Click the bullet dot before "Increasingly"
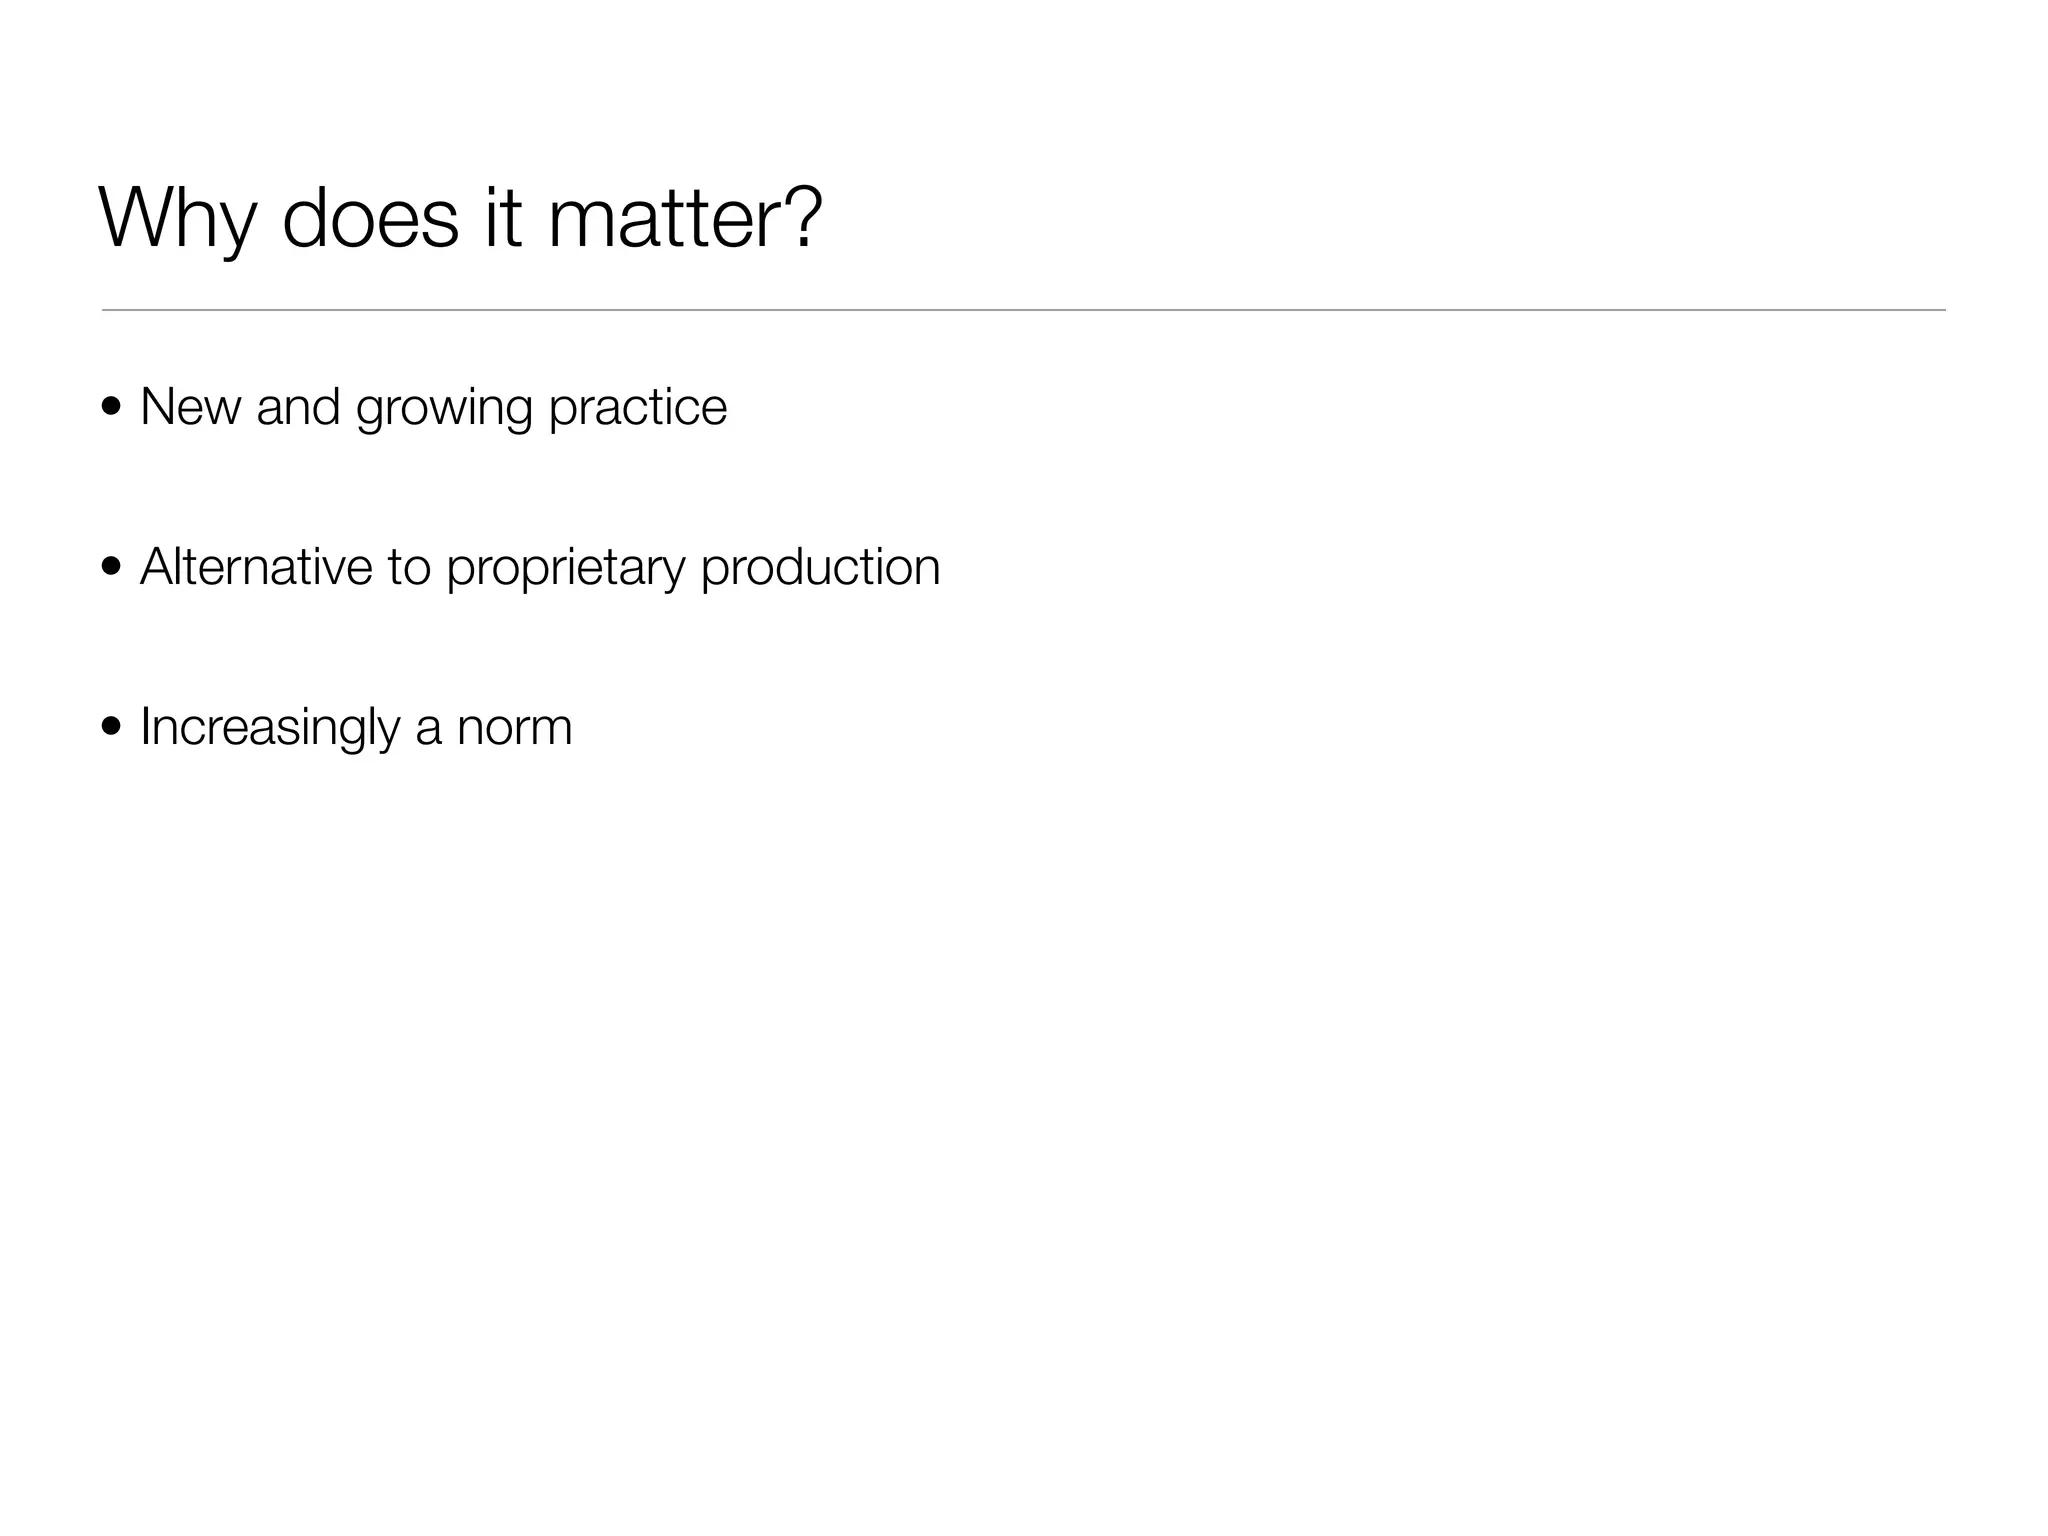The image size is (2048, 1536). (x=112, y=727)
